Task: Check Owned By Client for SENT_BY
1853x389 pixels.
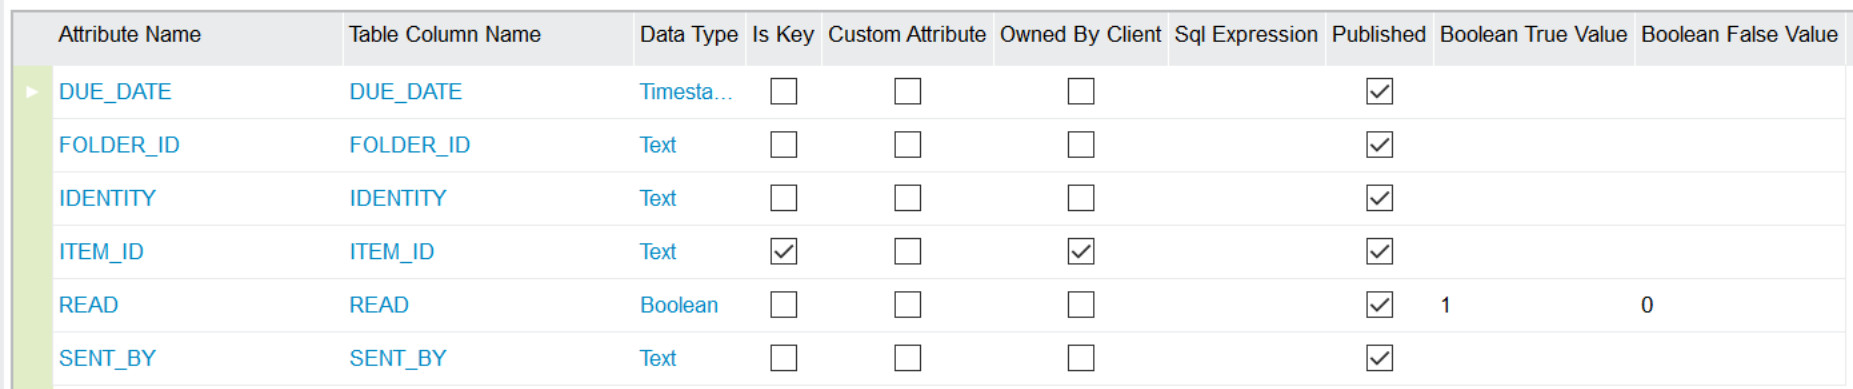Action: click(1081, 358)
